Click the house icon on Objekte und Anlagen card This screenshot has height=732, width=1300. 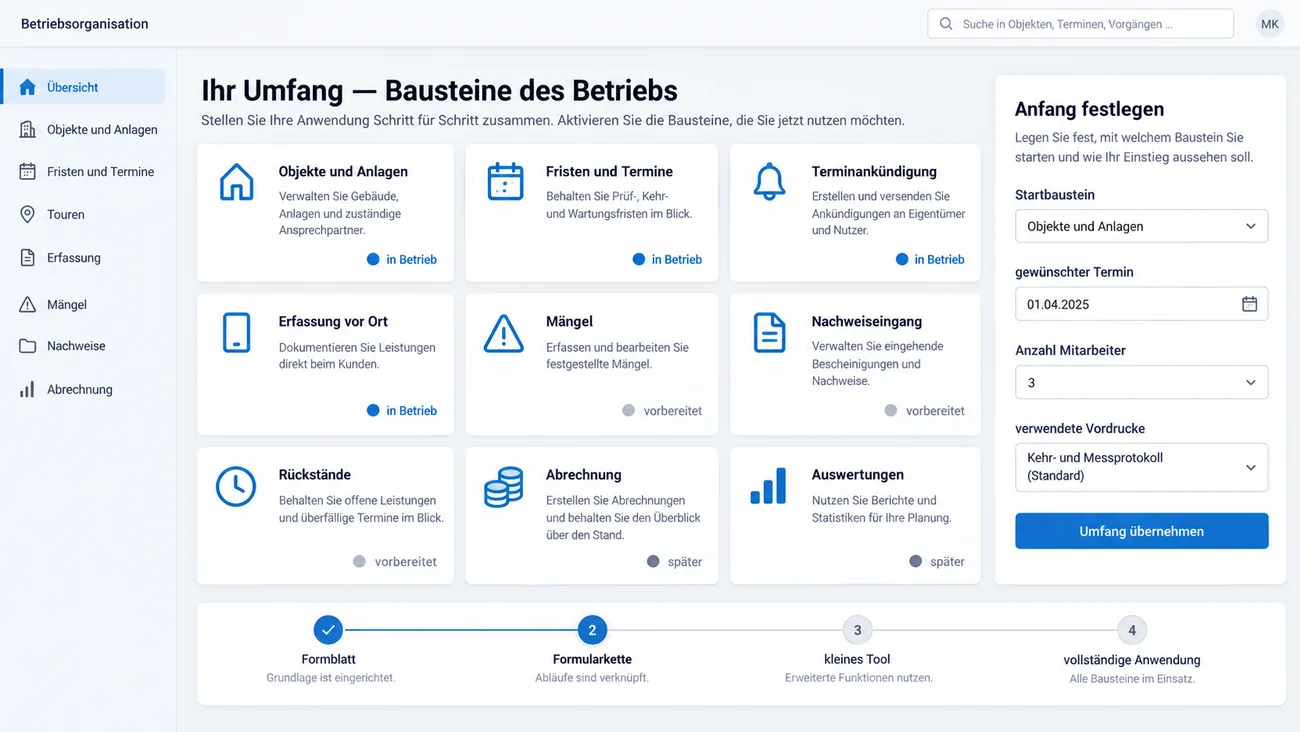coord(236,182)
